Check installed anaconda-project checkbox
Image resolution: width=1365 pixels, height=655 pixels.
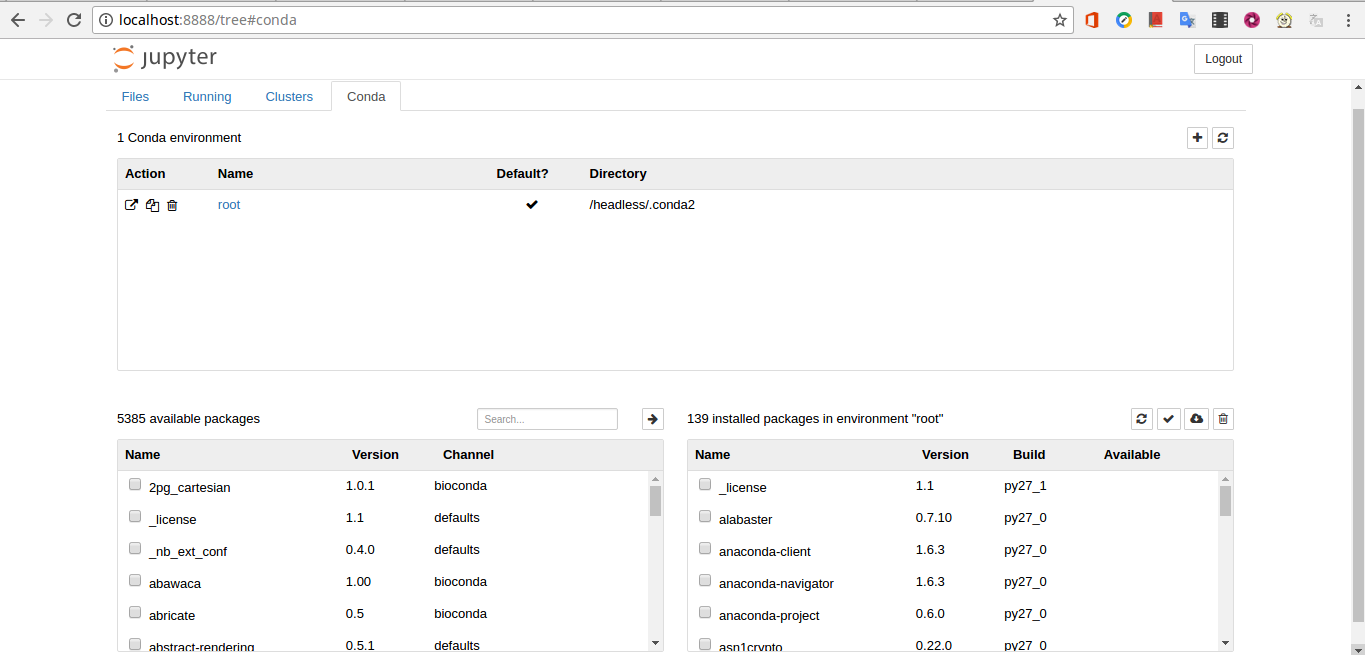click(705, 613)
